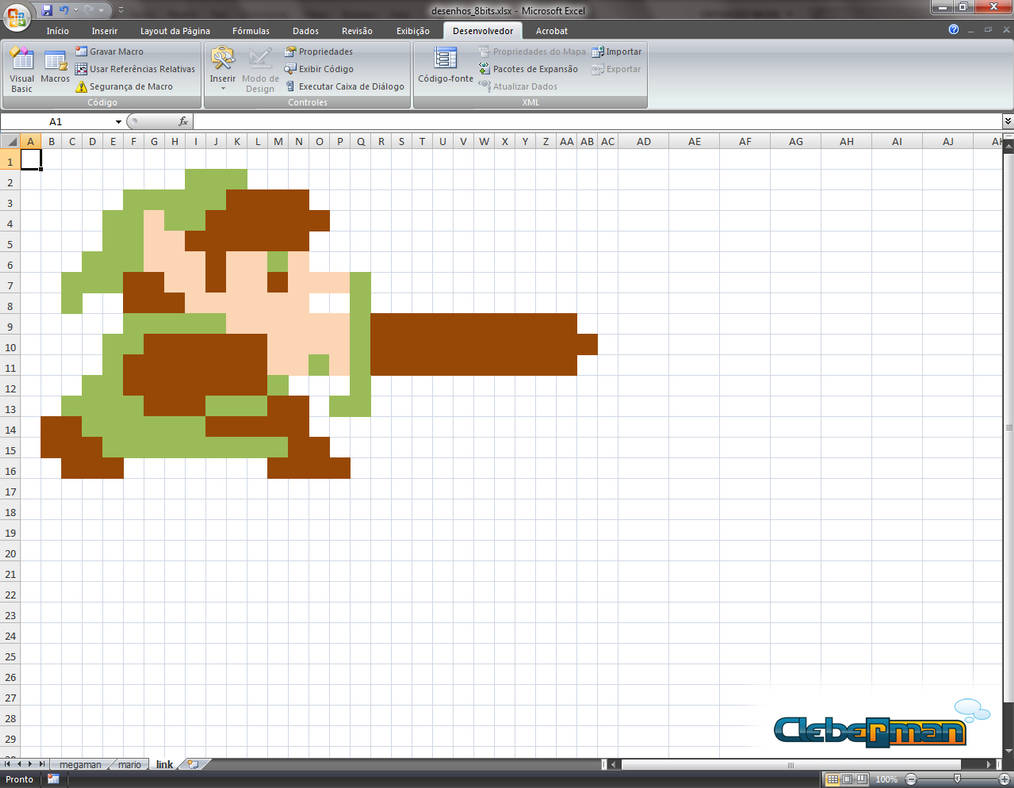Click the horizontal scrollbar thumb
This screenshot has height=788, width=1014.
click(790, 764)
